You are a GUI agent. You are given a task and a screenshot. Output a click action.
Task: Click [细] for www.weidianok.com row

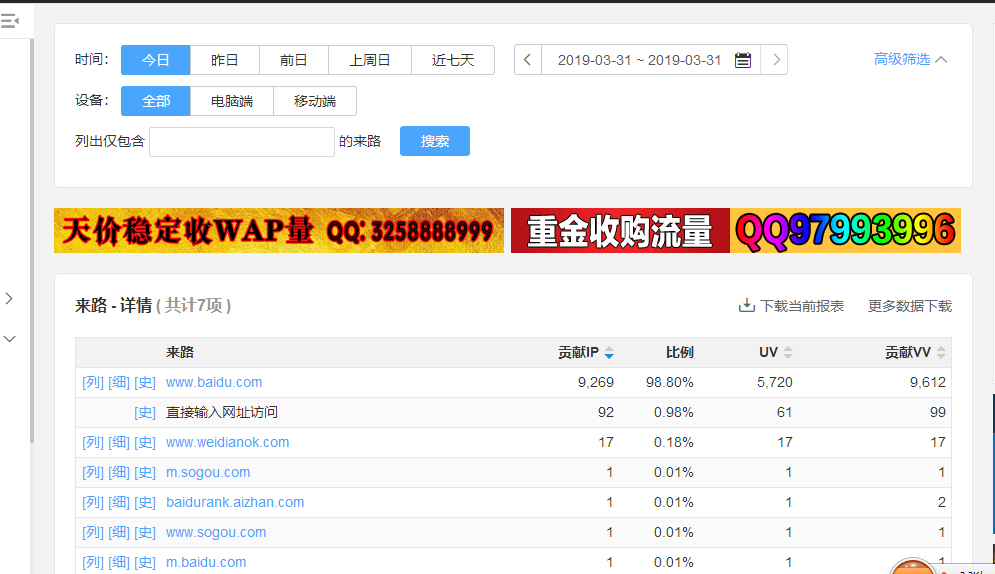119,442
